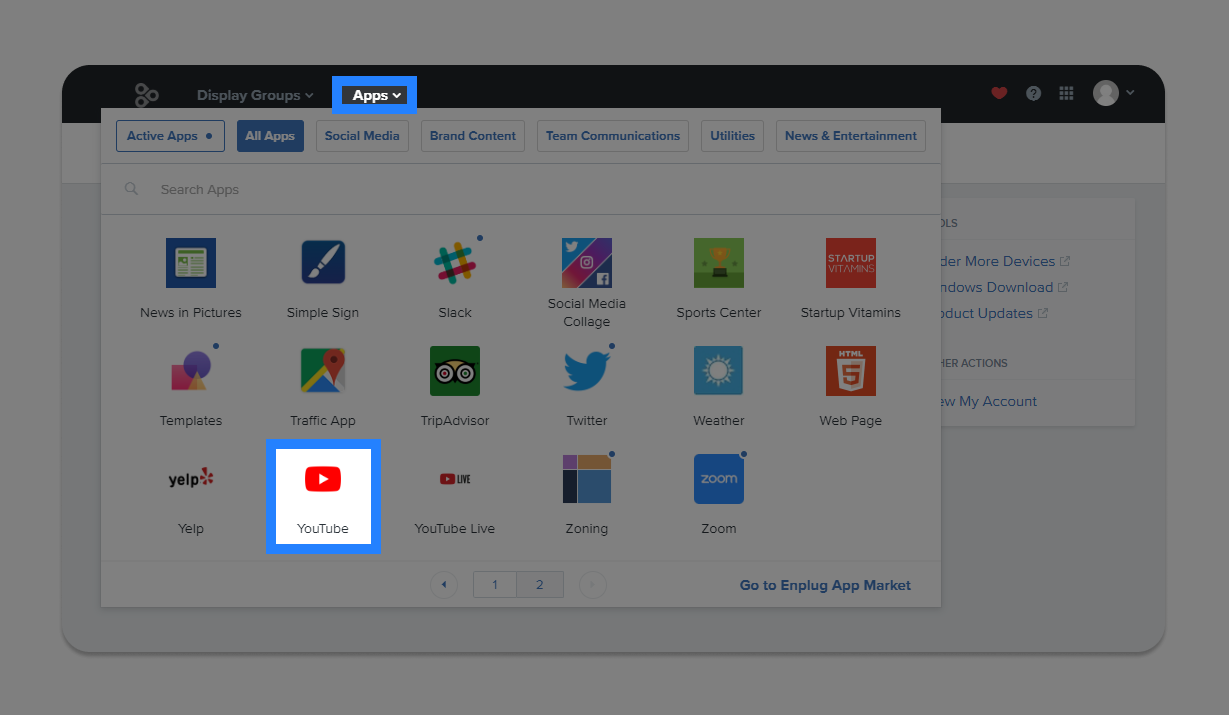The image size is (1229, 715).
Task: Open the Social Media Collage app
Action: 587,263
